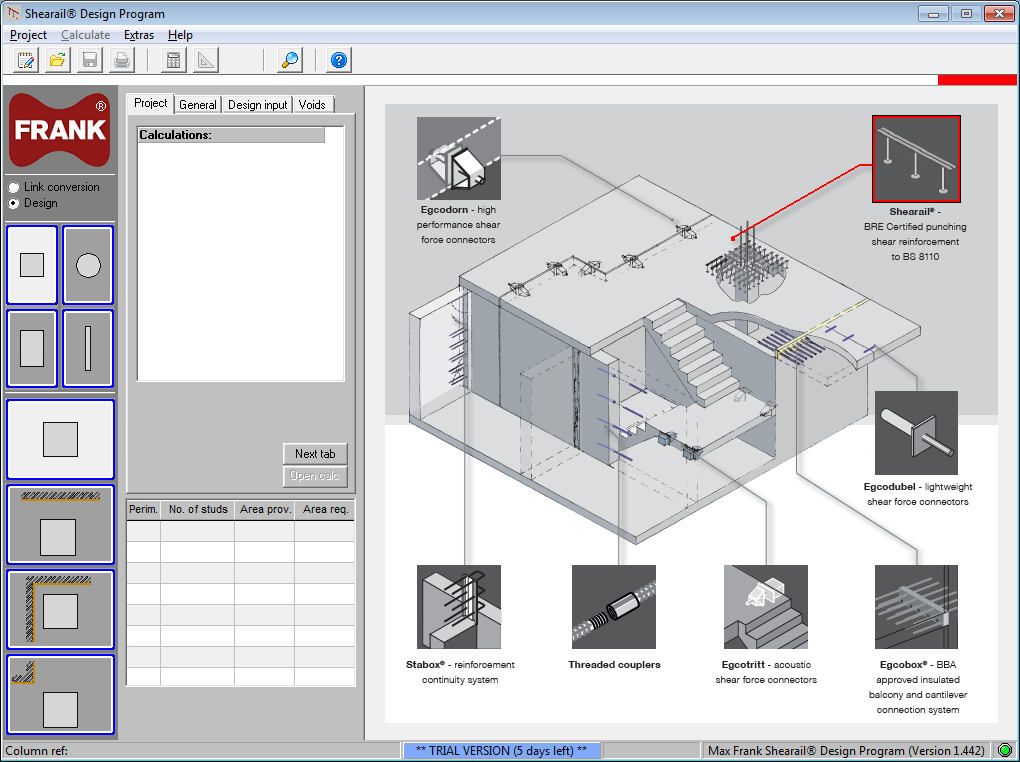Click the TRIAL VERSION notice in the status bar

click(500, 750)
